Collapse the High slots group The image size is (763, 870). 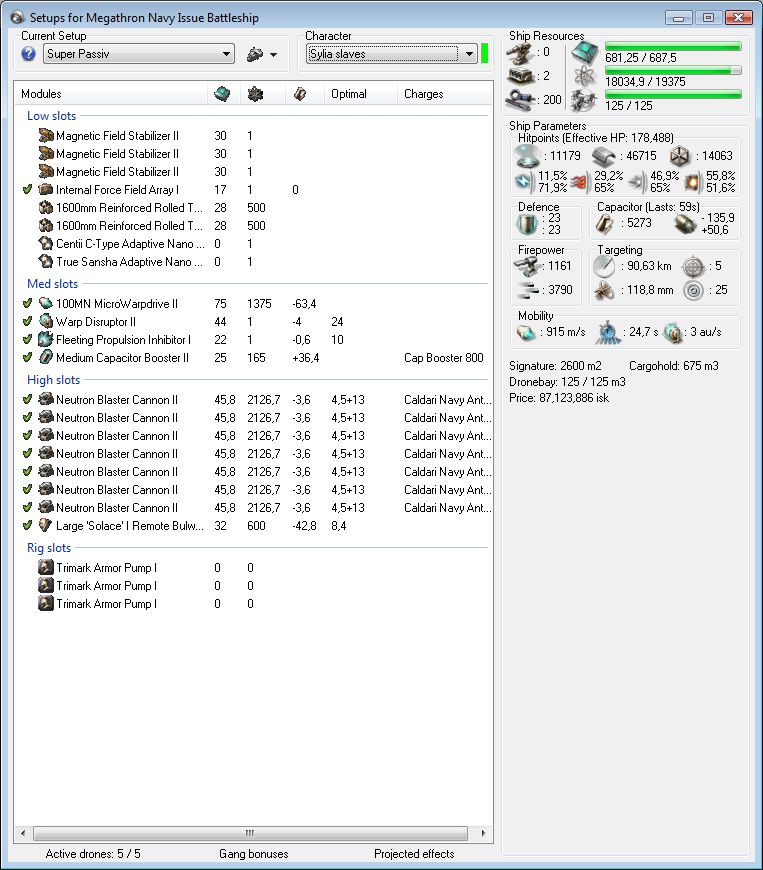tap(54, 380)
